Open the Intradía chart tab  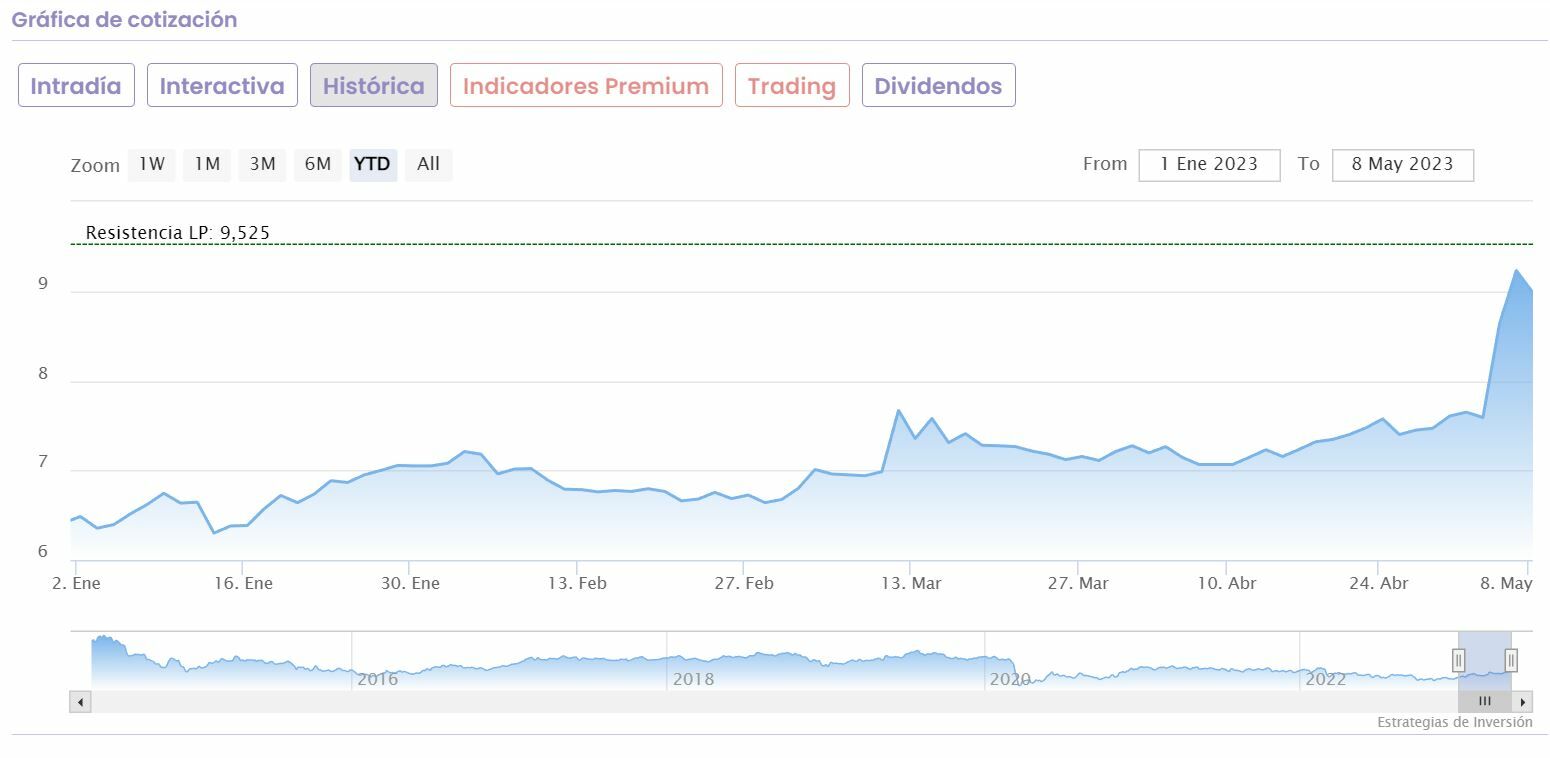click(76, 86)
